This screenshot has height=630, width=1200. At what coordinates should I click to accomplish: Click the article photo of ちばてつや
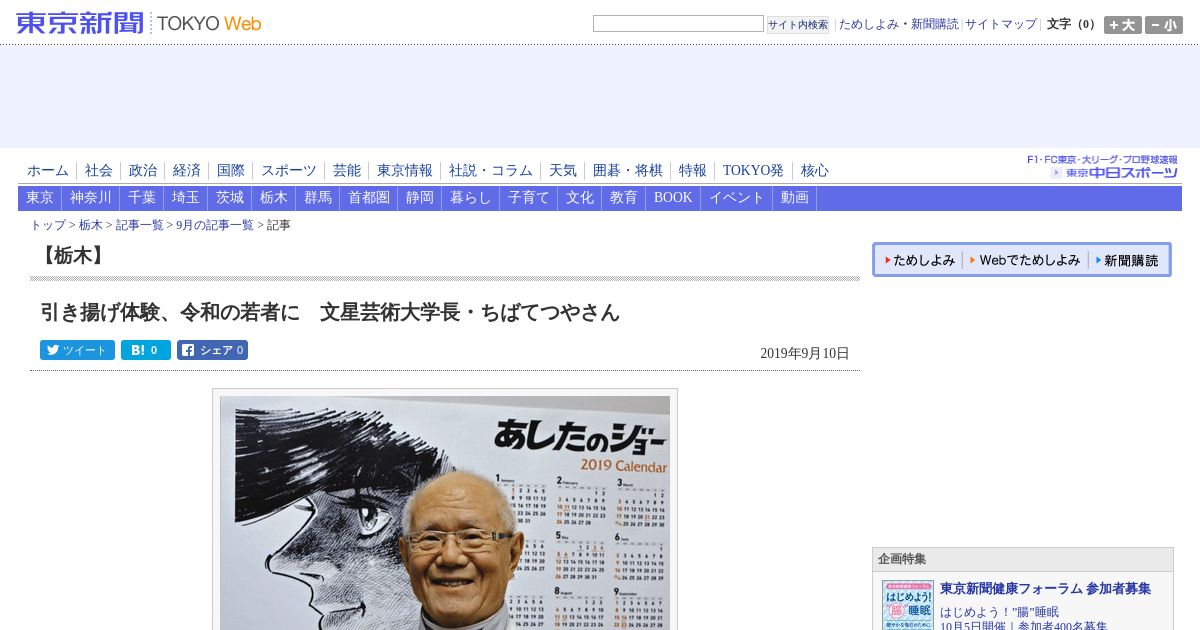pos(445,512)
